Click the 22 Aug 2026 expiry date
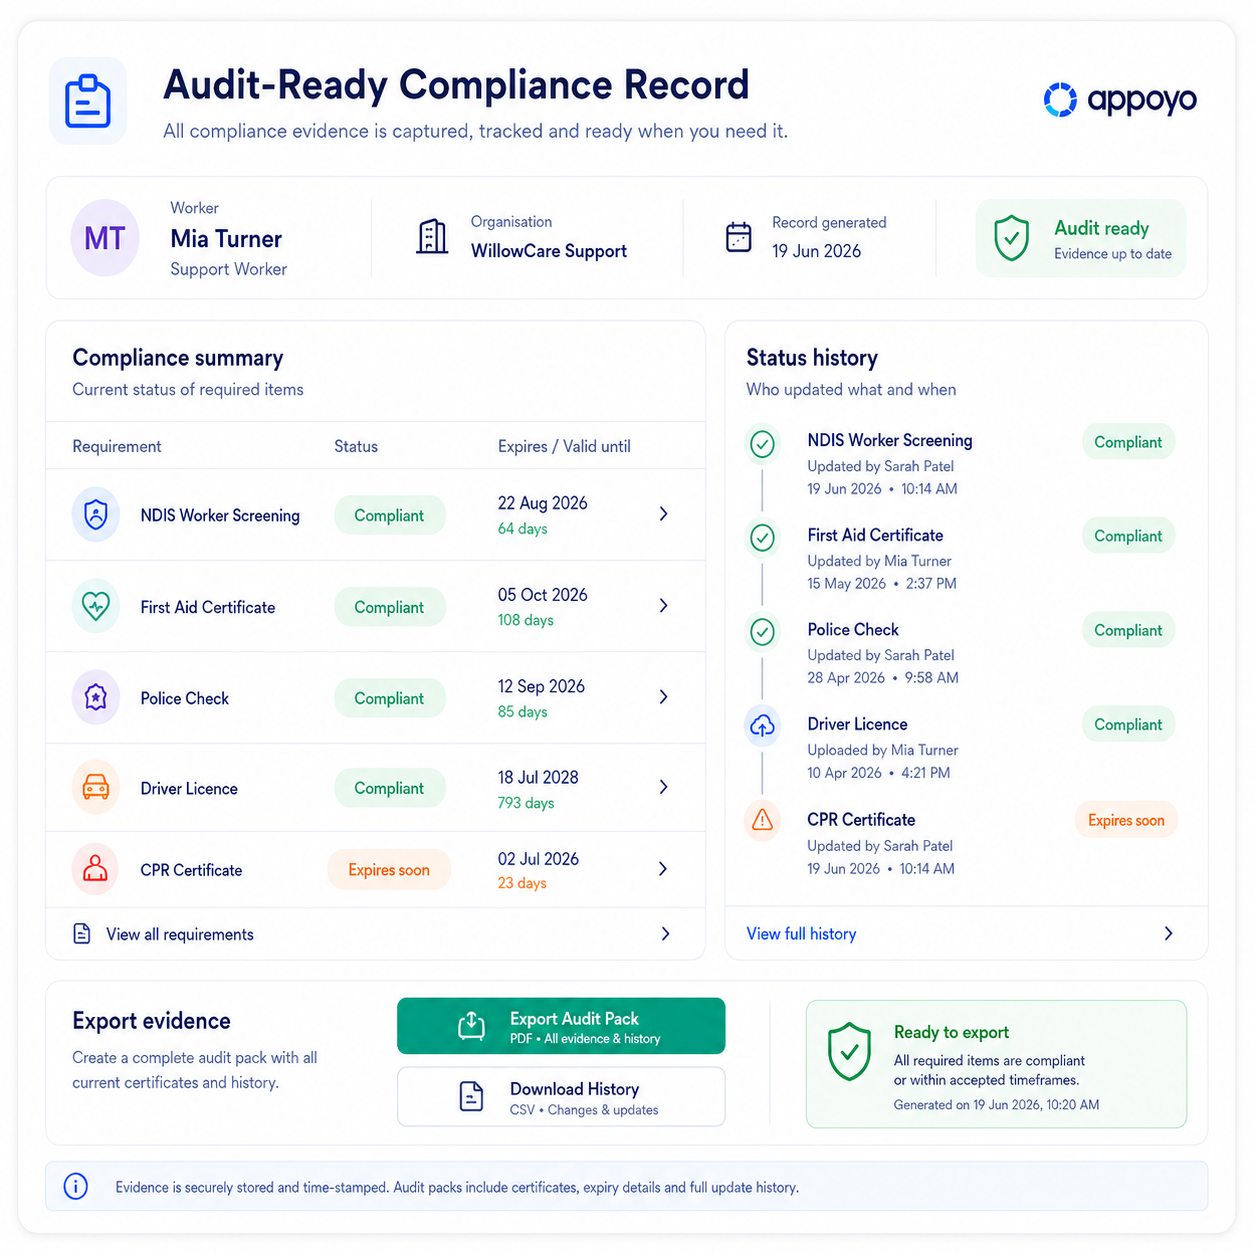Viewport: 1254px width, 1254px height. [x=543, y=503]
